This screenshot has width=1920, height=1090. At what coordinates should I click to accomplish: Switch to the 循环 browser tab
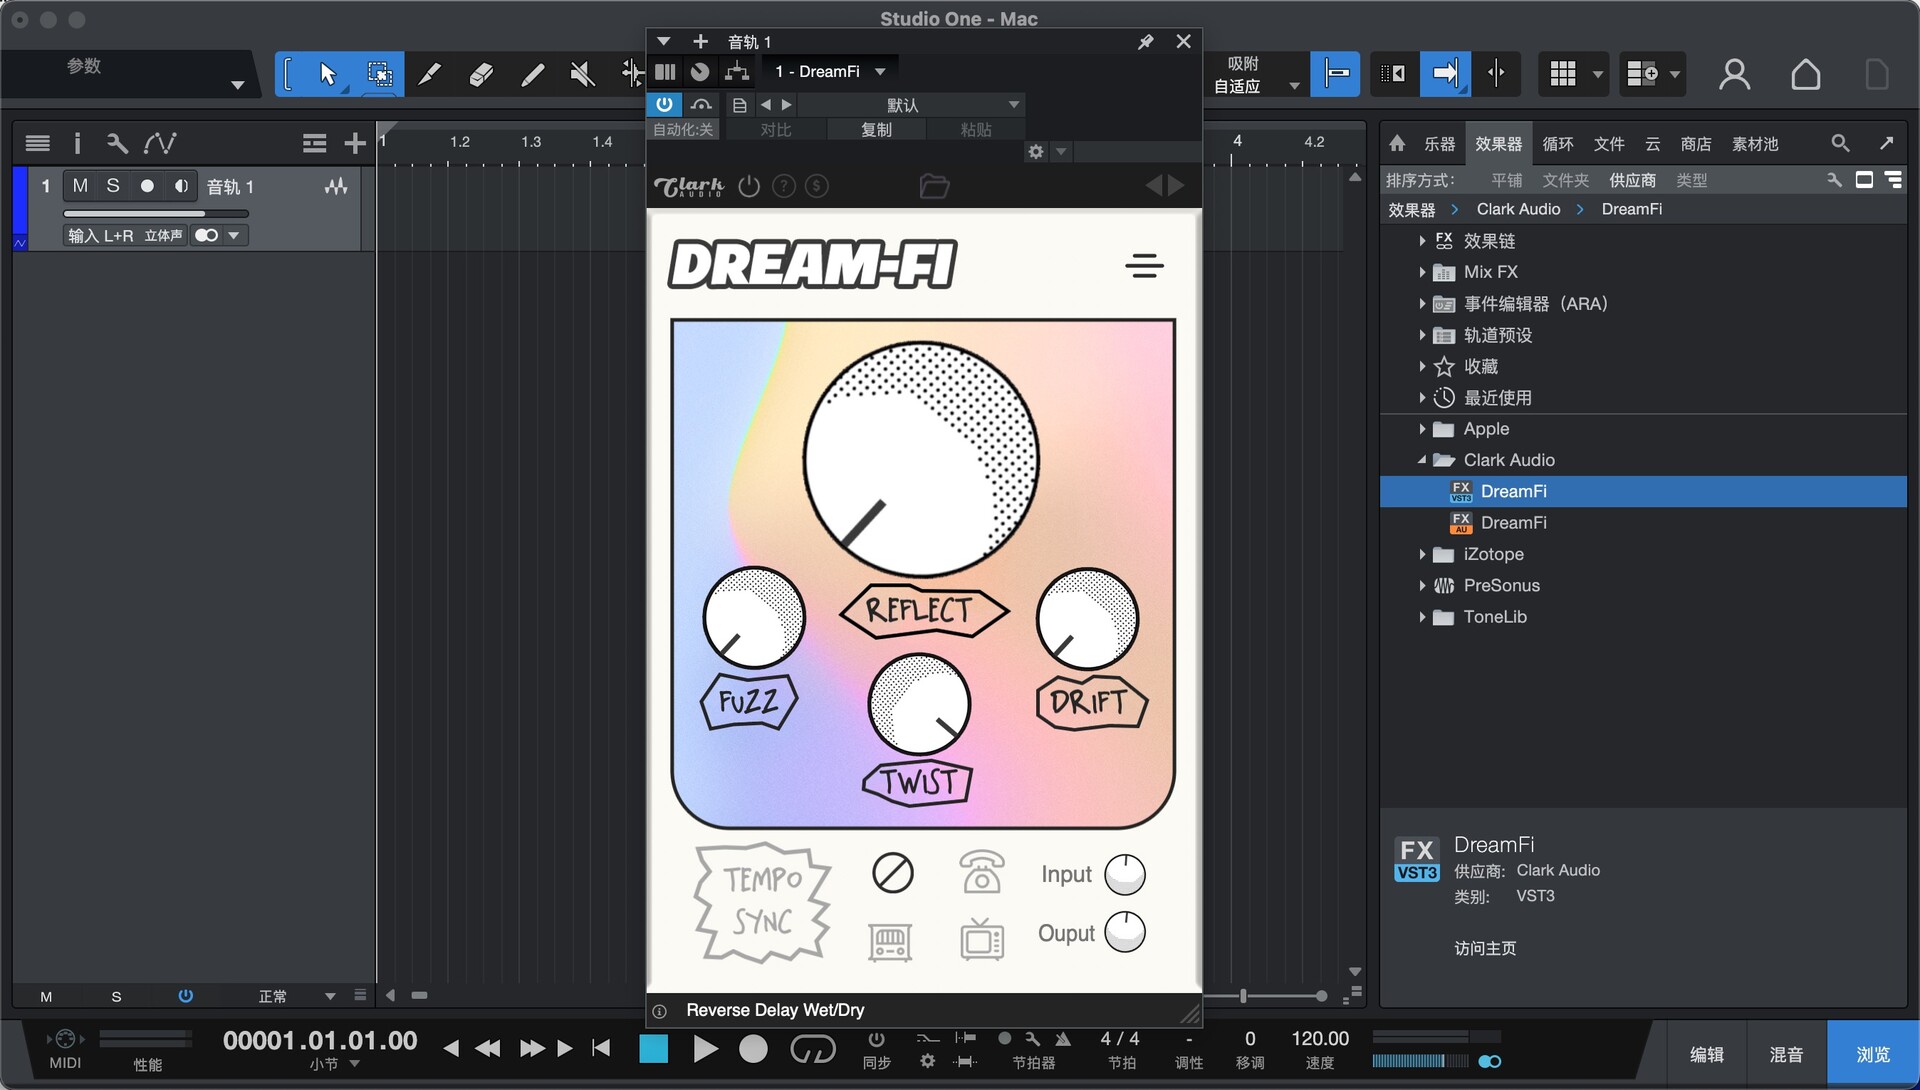[1557, 144]
